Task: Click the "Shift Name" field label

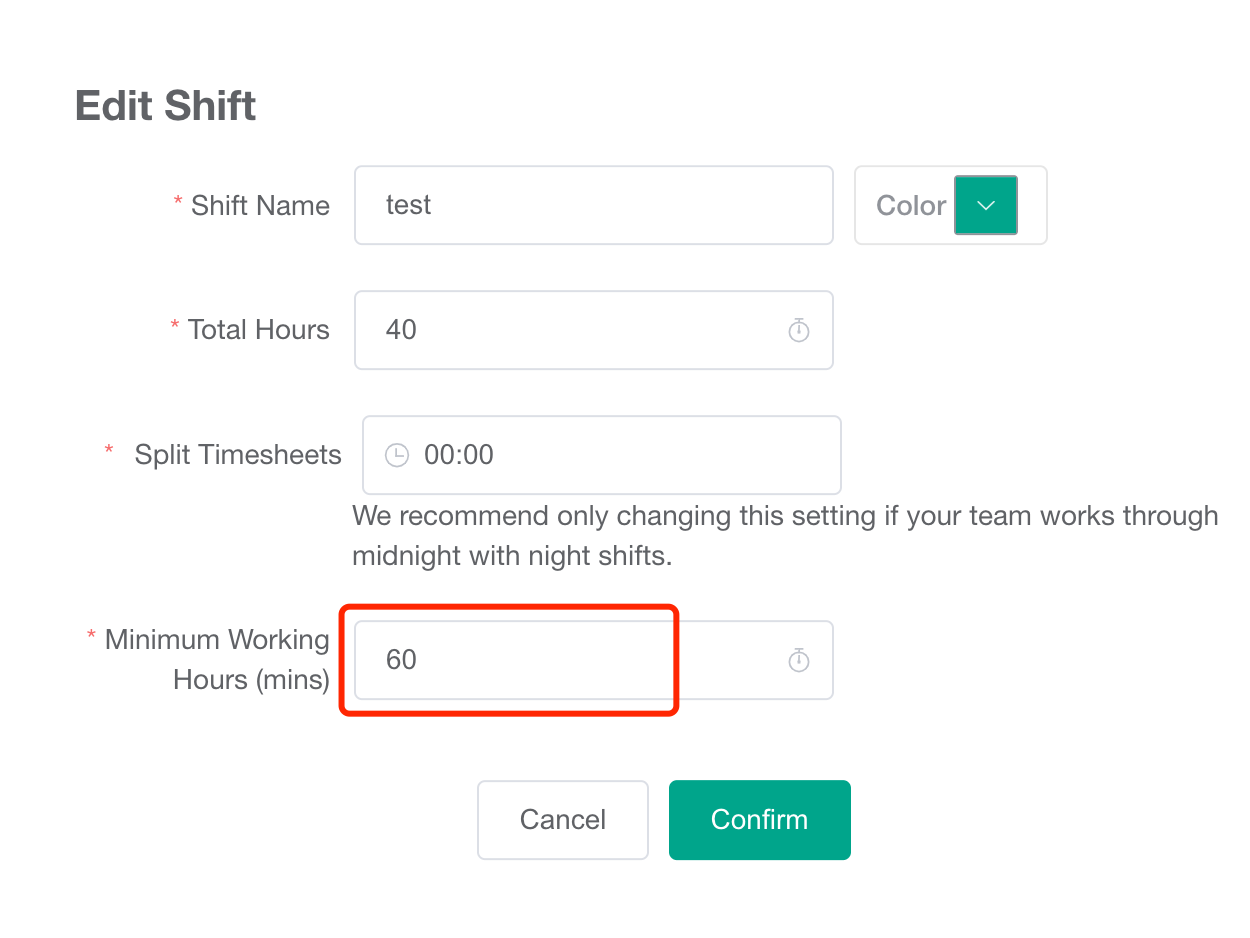Action: 260,205
